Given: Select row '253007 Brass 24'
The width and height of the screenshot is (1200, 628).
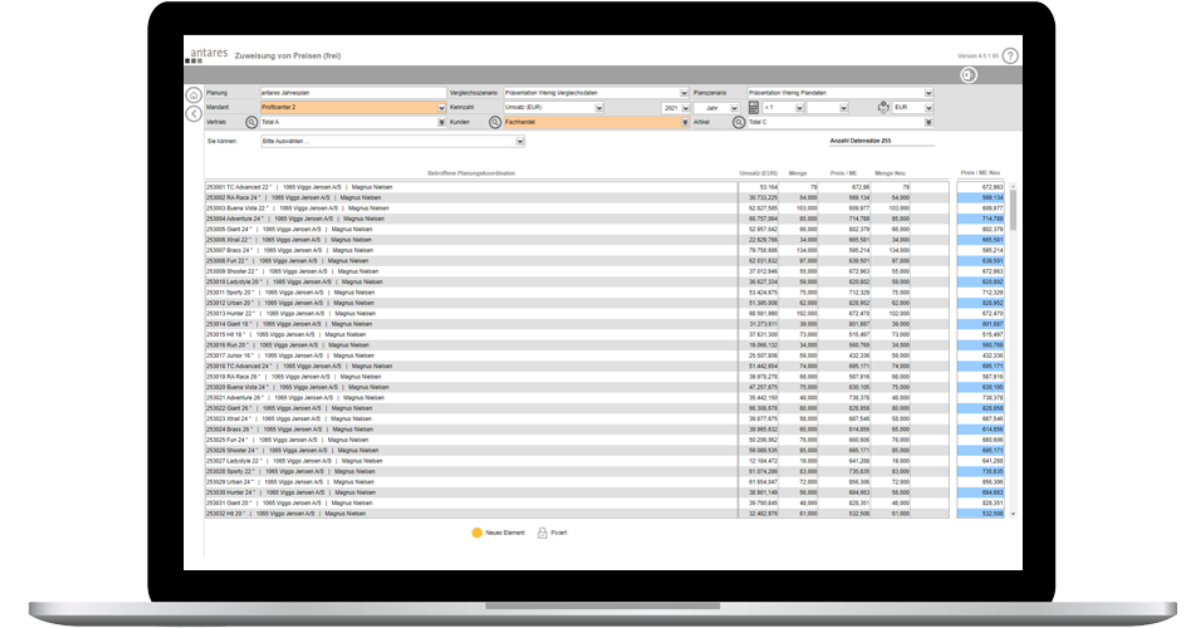Looking at the screenshot, I should click(471, 250).
